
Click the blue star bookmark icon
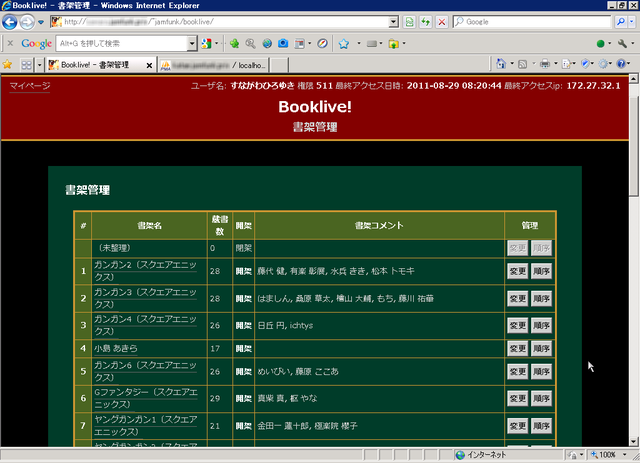[x=344, y=43]
